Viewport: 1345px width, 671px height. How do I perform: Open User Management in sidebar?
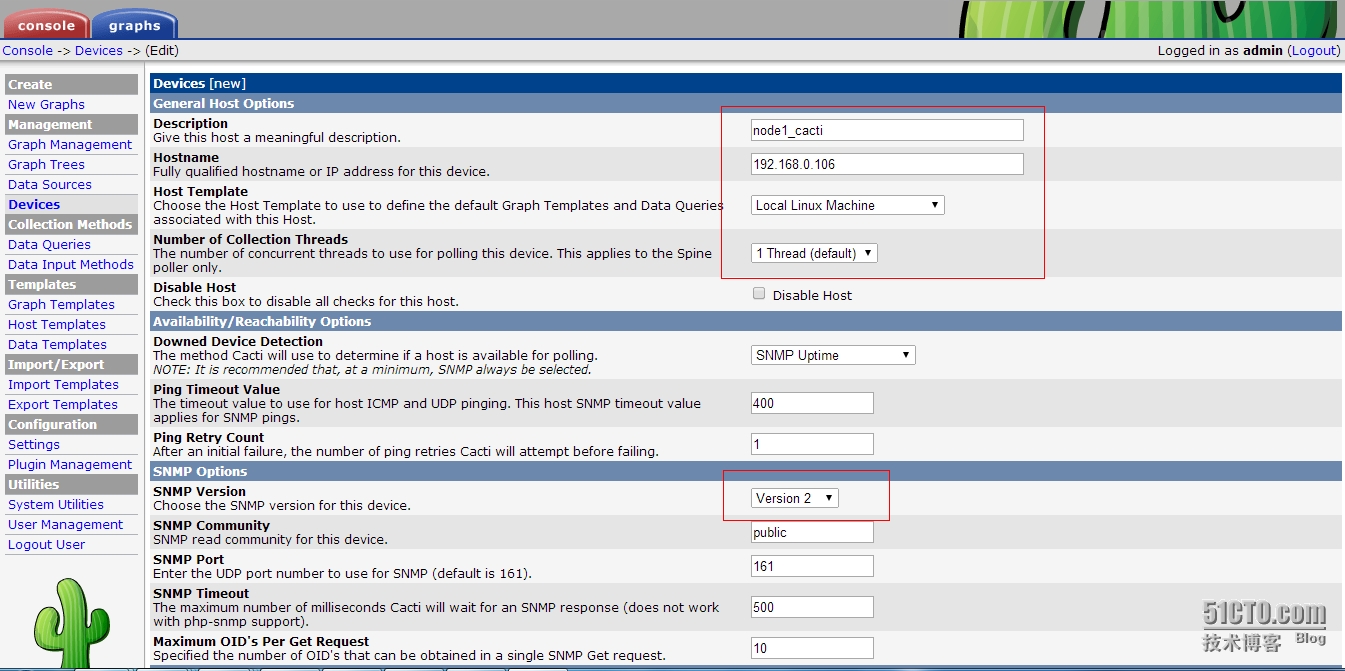(66, 524)
